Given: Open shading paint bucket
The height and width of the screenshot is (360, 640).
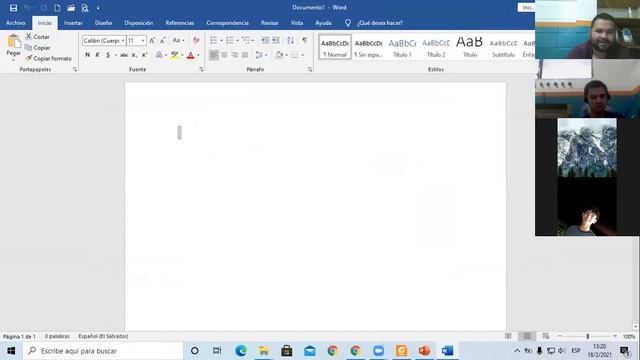Looking at the screenshot, I should click(279, 55).
